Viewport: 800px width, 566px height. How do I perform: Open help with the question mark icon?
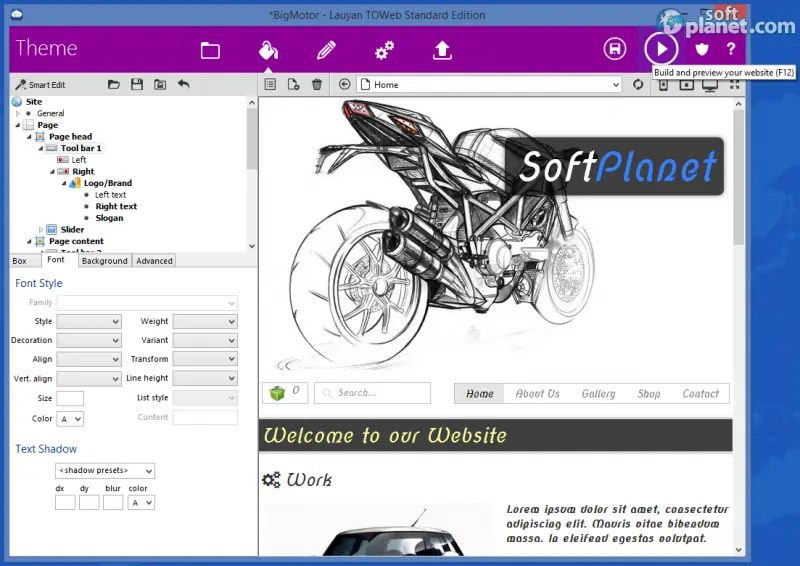click(731, 48)
